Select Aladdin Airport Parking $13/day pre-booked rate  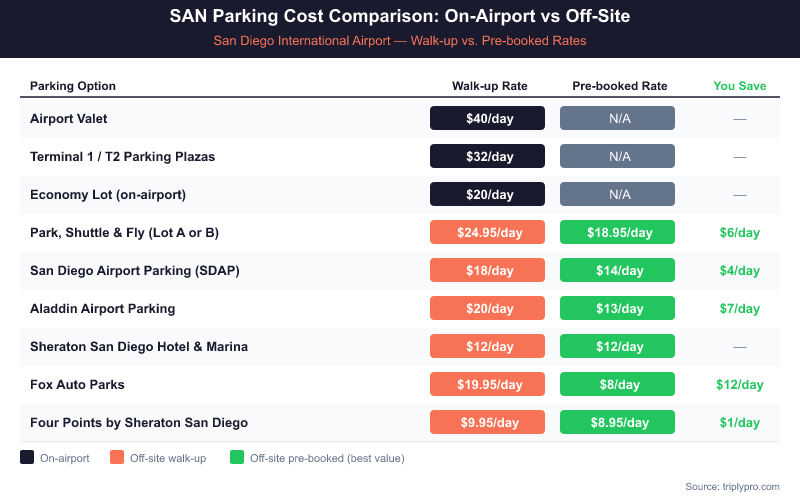coord(617,308)
